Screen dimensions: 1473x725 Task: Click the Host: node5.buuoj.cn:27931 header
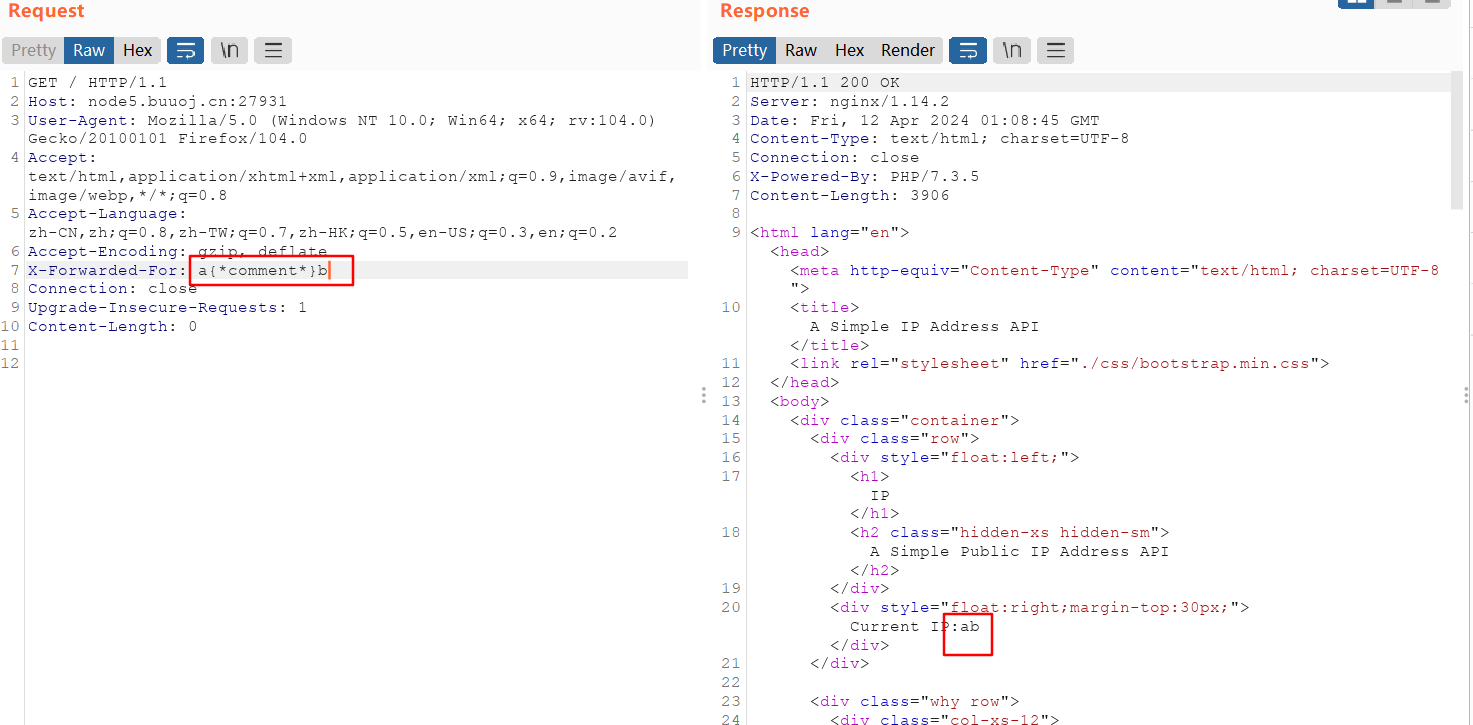(x=157, y=102)
